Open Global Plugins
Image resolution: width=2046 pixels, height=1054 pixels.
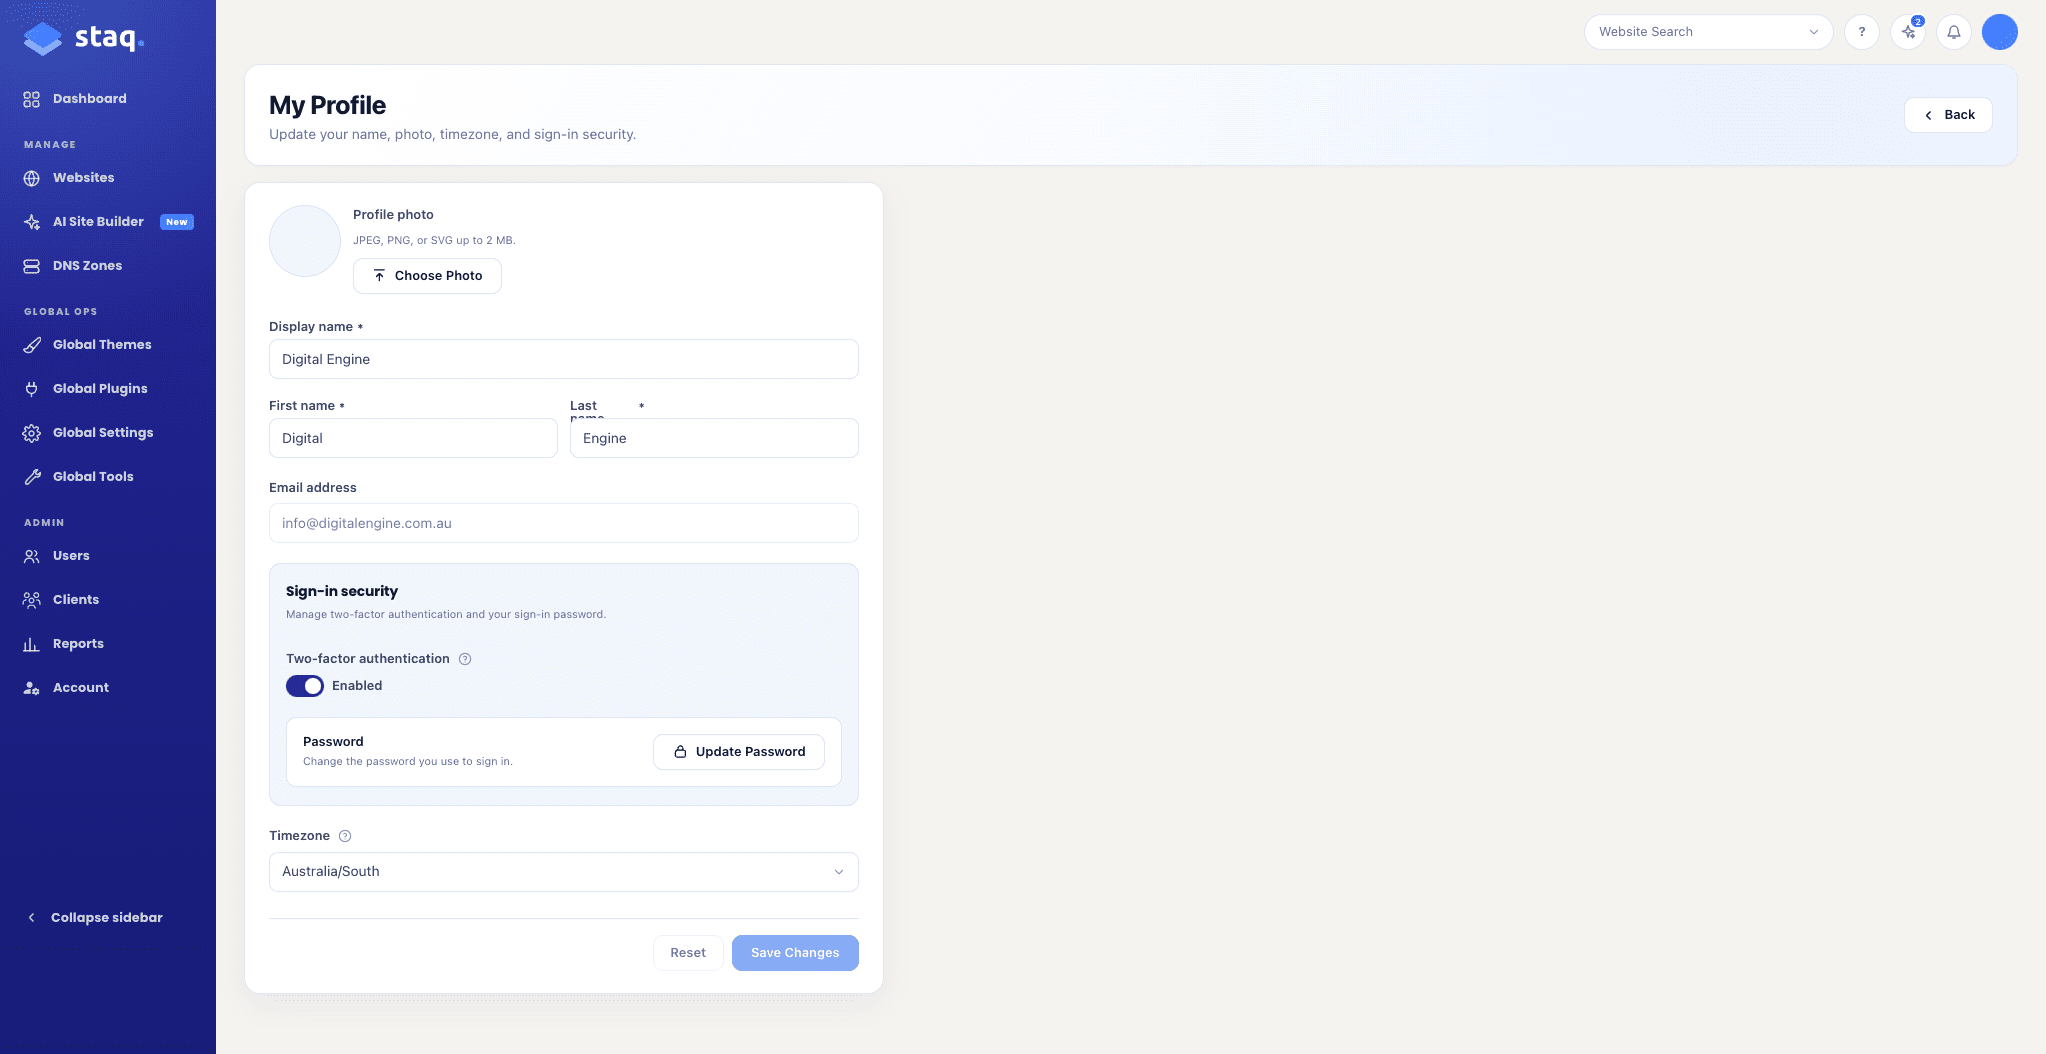[x=86, y=389]
